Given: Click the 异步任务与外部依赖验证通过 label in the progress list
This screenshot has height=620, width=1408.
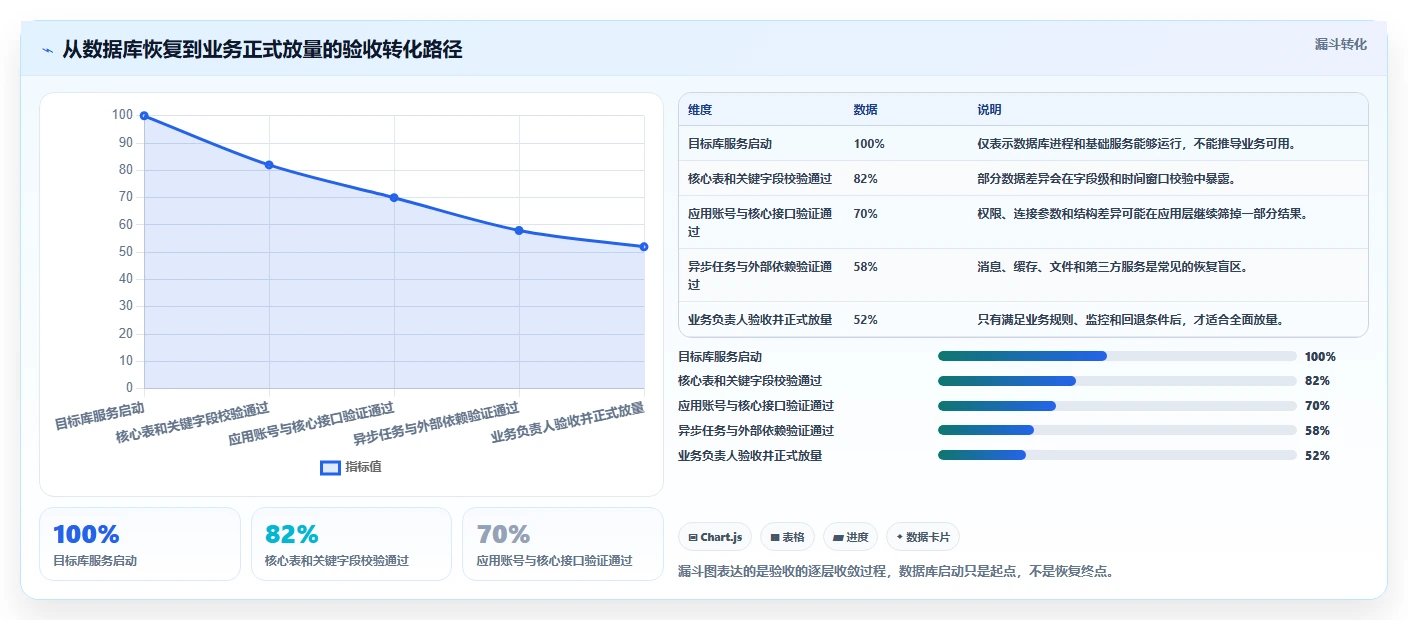Looking at the screenshot, I should tap(756, 431).
